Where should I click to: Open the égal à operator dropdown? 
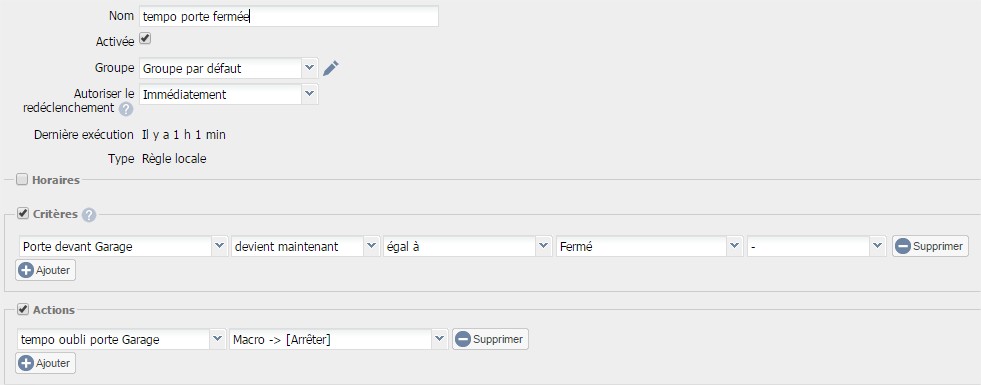click(x=467, y=246)
